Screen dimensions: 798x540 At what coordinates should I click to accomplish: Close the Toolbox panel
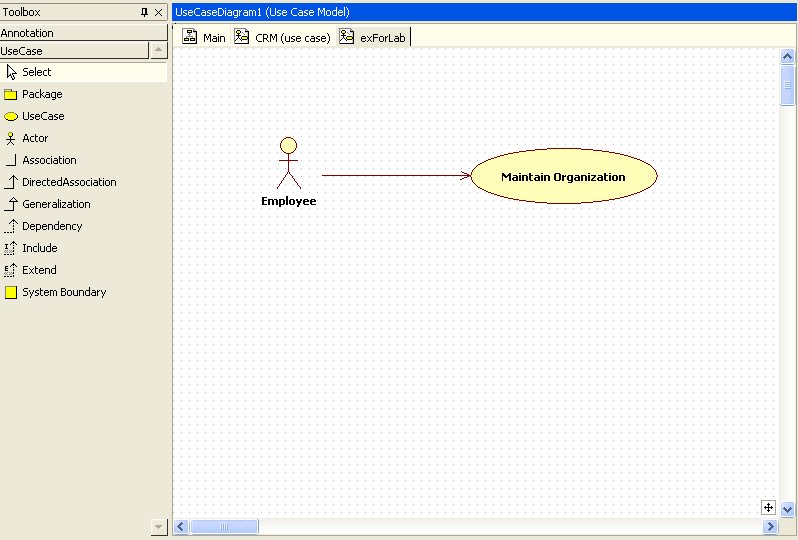coord(159,12)
